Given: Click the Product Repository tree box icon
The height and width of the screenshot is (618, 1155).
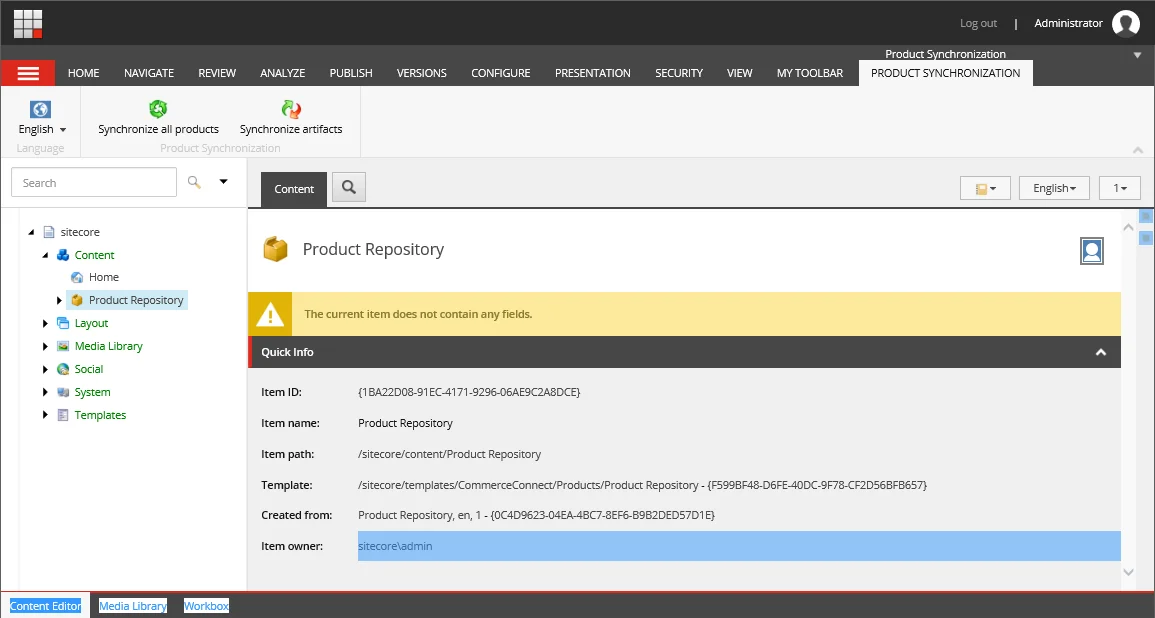Looking at the screenshot, I should click(x=77, y=301).
